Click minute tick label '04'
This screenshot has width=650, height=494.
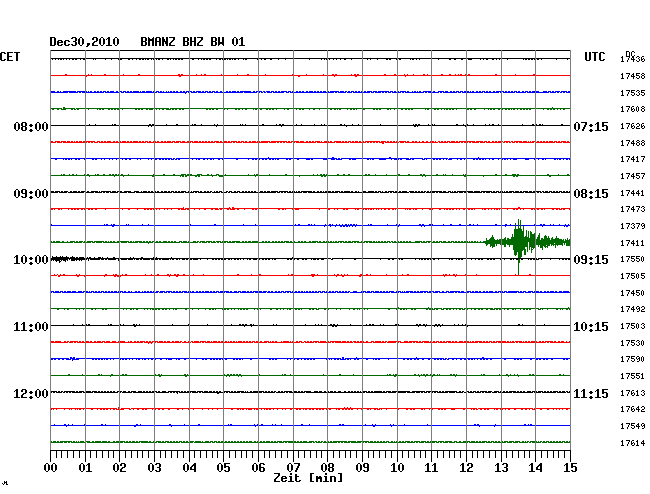point(189,468)
